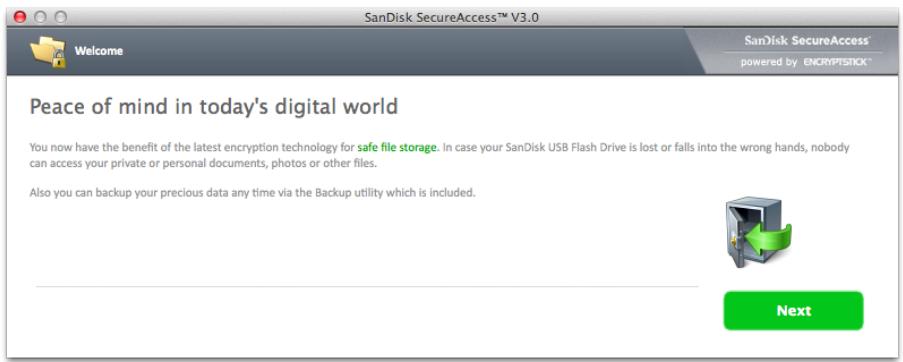Click the powered by EncryptStick label
This screenshot has width=903, height=362.
(x=806, y=62)
